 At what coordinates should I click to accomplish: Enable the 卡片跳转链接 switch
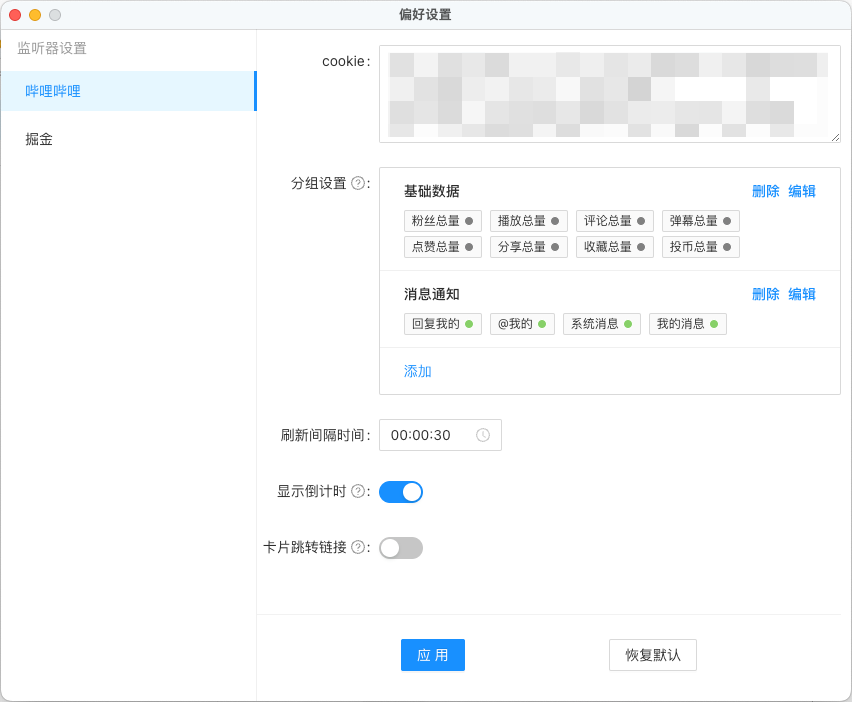click(401, 548)
